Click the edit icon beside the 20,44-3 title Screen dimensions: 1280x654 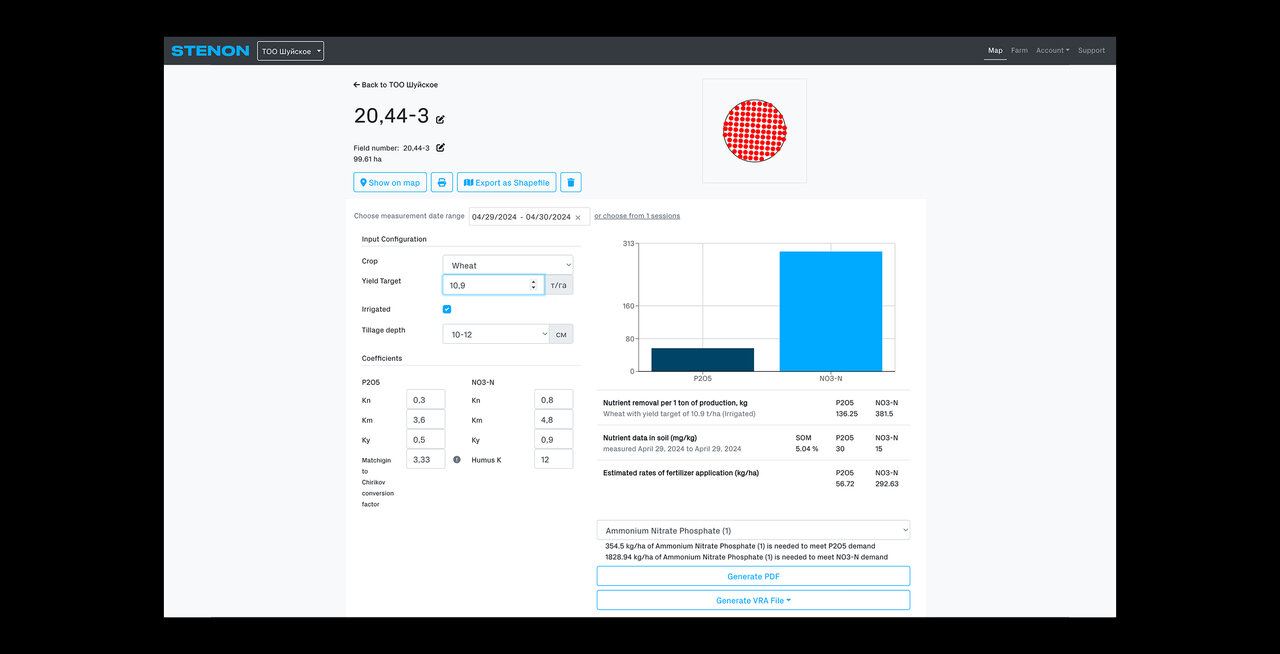(x=440, y=119)
